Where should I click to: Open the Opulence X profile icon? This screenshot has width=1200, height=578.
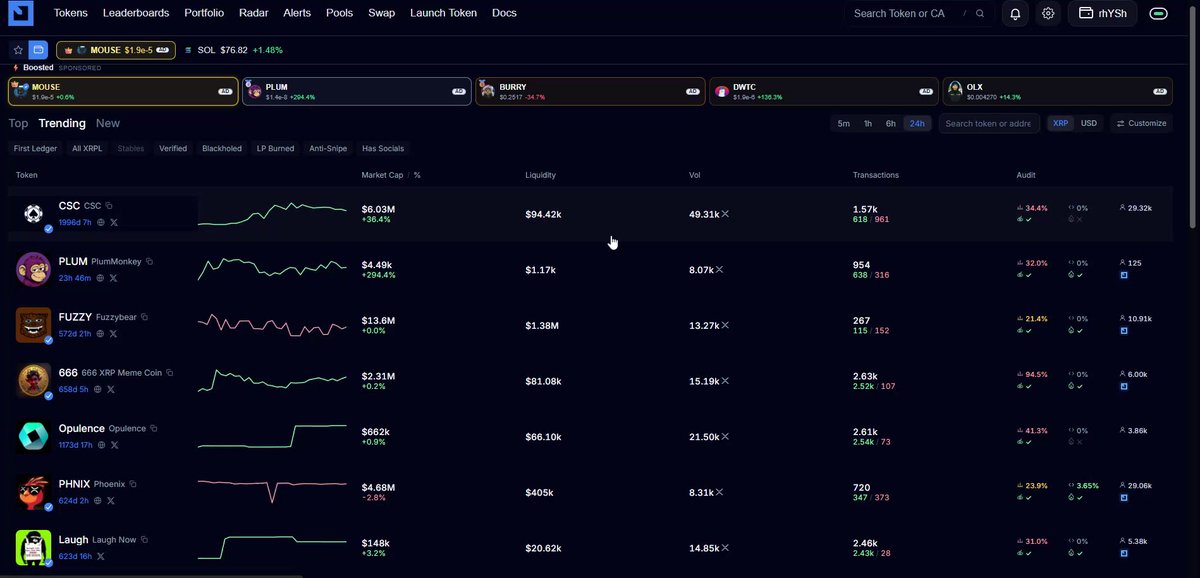click(x=114, y=444)
